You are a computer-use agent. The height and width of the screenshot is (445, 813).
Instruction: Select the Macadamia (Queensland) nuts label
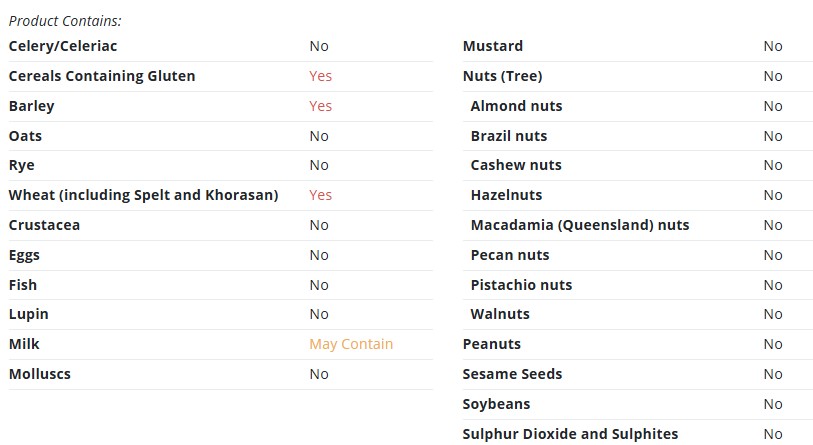coord(580,225)
